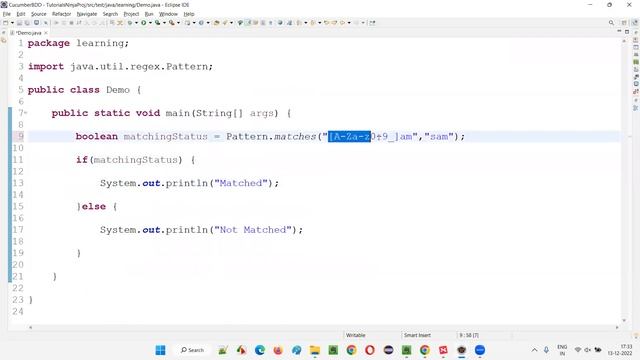Open the Refactor menu
Viewport: 640px width, 360px height.
pyautogui.click(x=61, y=14)
